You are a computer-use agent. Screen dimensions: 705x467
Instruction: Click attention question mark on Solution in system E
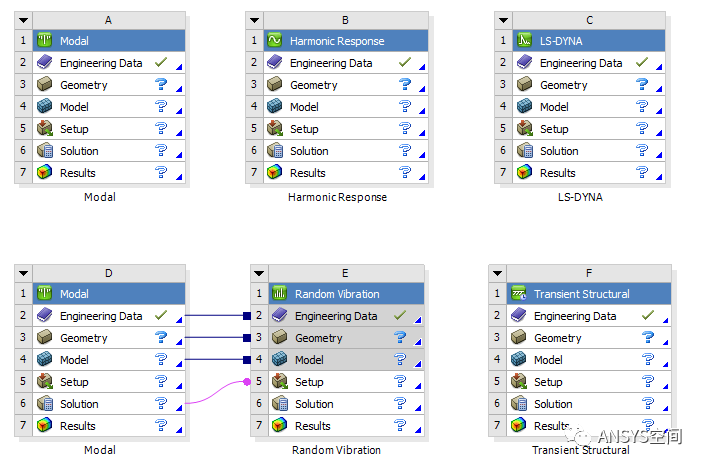[400, 403]
